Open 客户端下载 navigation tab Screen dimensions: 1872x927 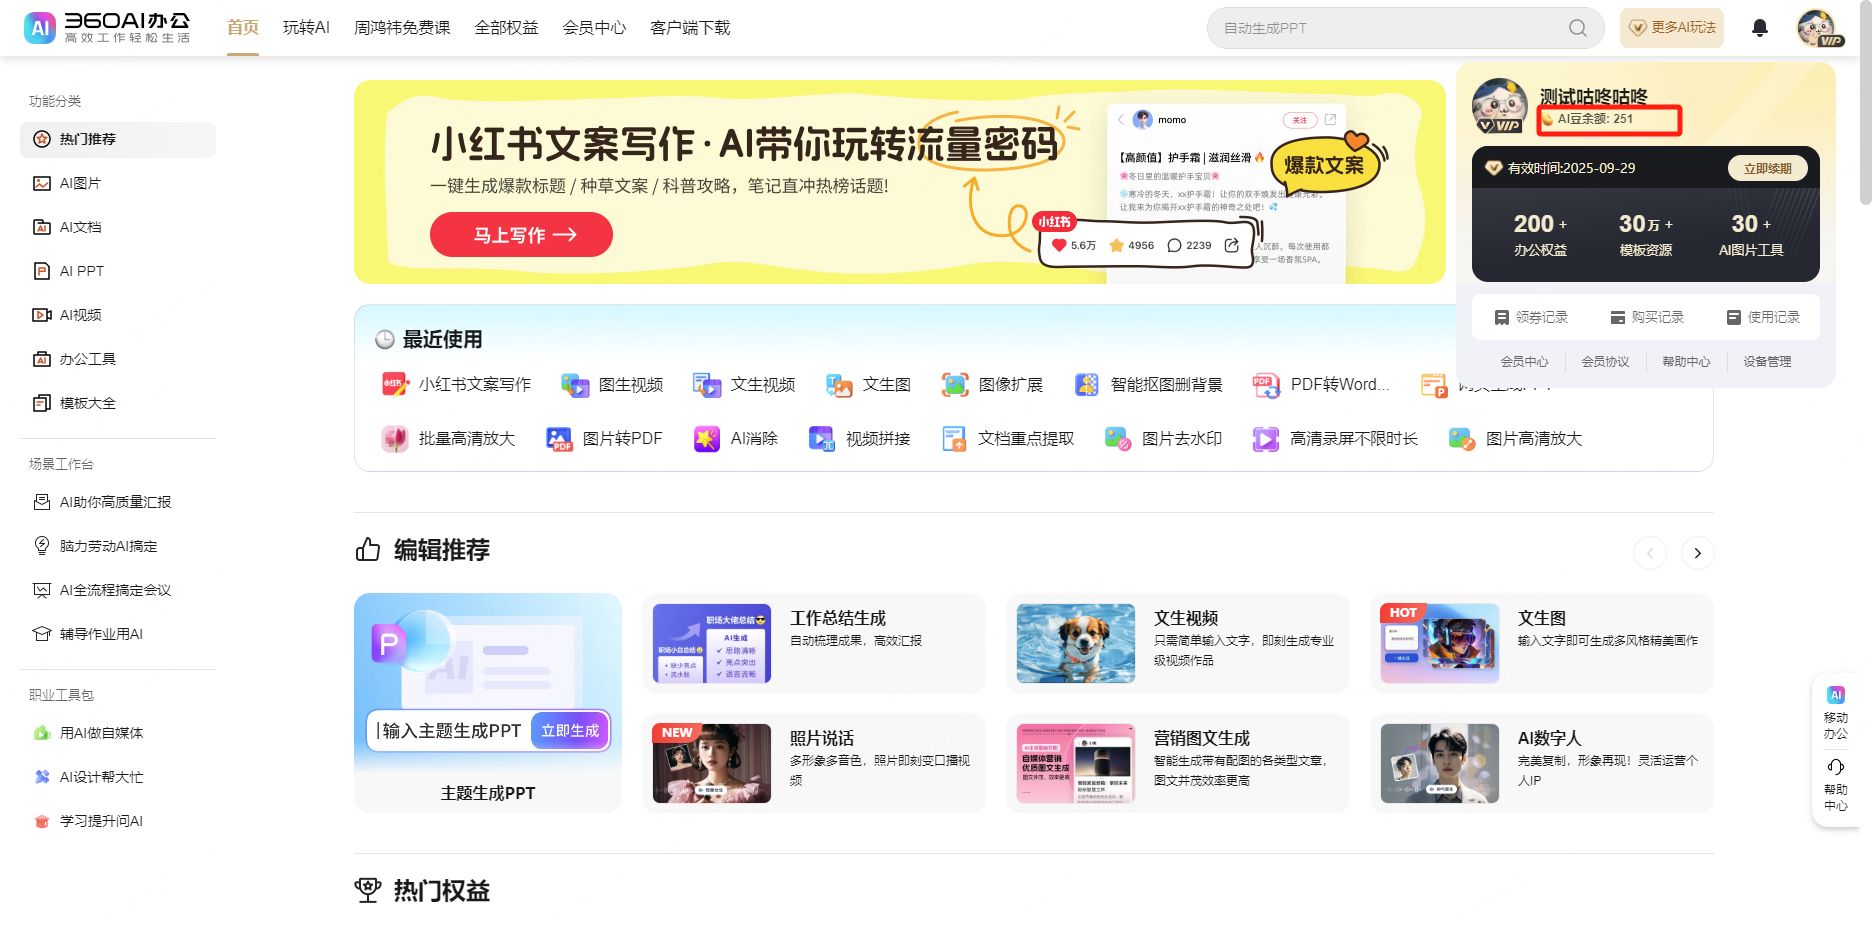pos(690,28)
